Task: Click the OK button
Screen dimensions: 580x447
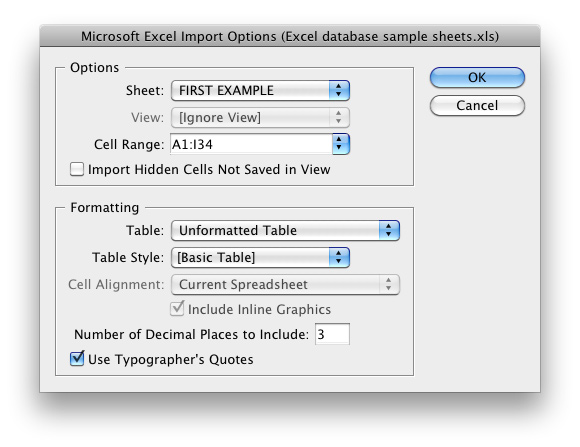Action: tap(477, 77)
